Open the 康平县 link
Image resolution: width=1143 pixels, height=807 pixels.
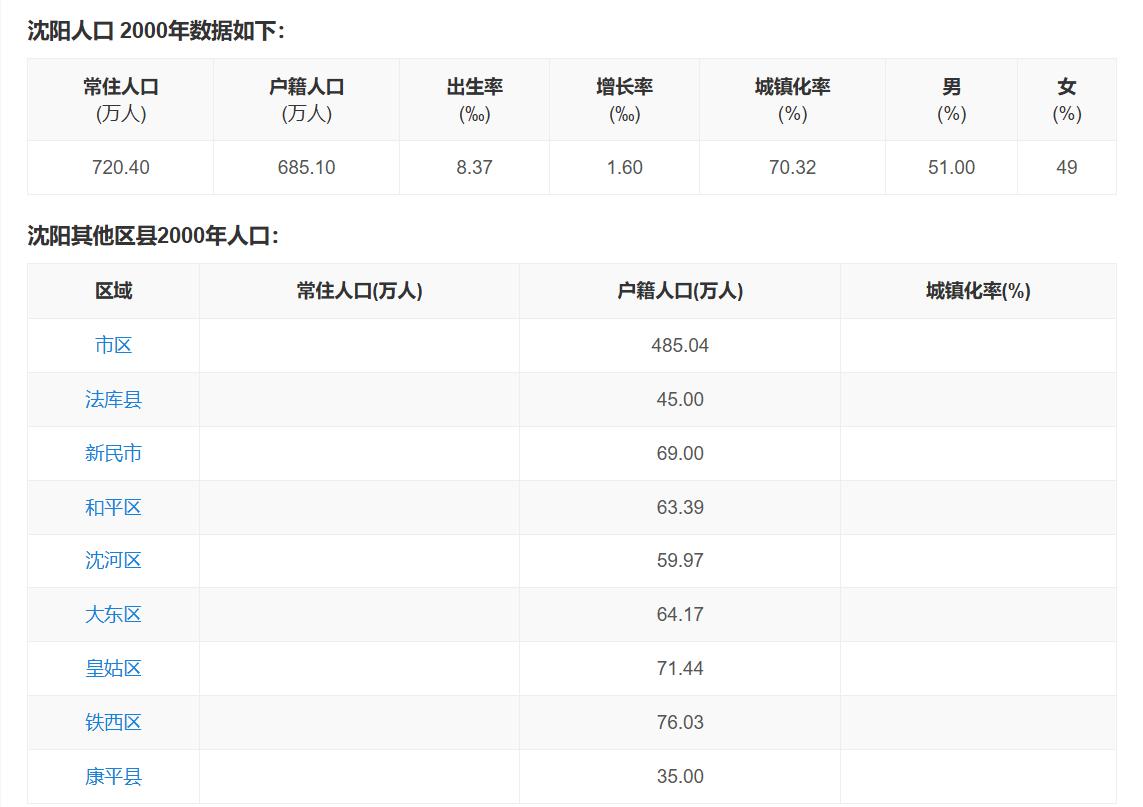(x=113, y=776)
